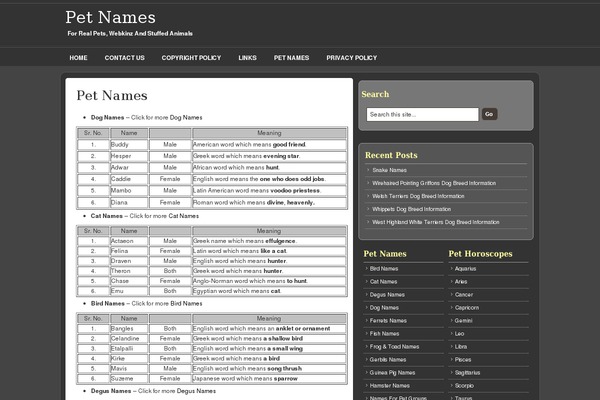Select the Caddie name cell
This screenshot has height=400, width=600.
(129, 179)
